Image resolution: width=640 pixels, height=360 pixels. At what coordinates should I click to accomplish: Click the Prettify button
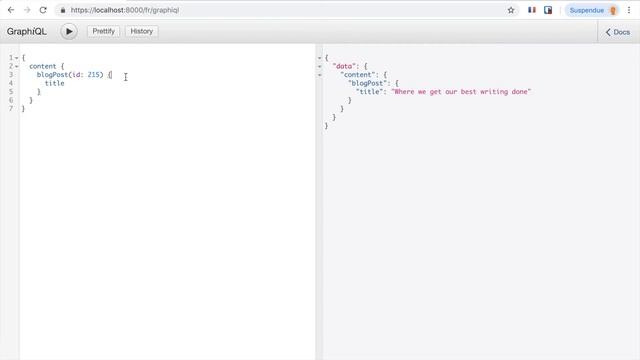103,31
